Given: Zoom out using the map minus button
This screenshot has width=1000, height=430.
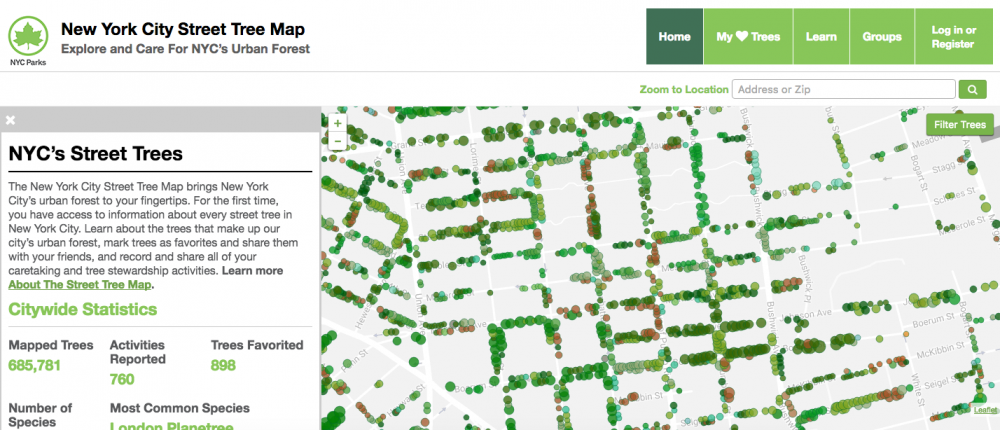Looking at the screenshot, I should tap(337, 142).
